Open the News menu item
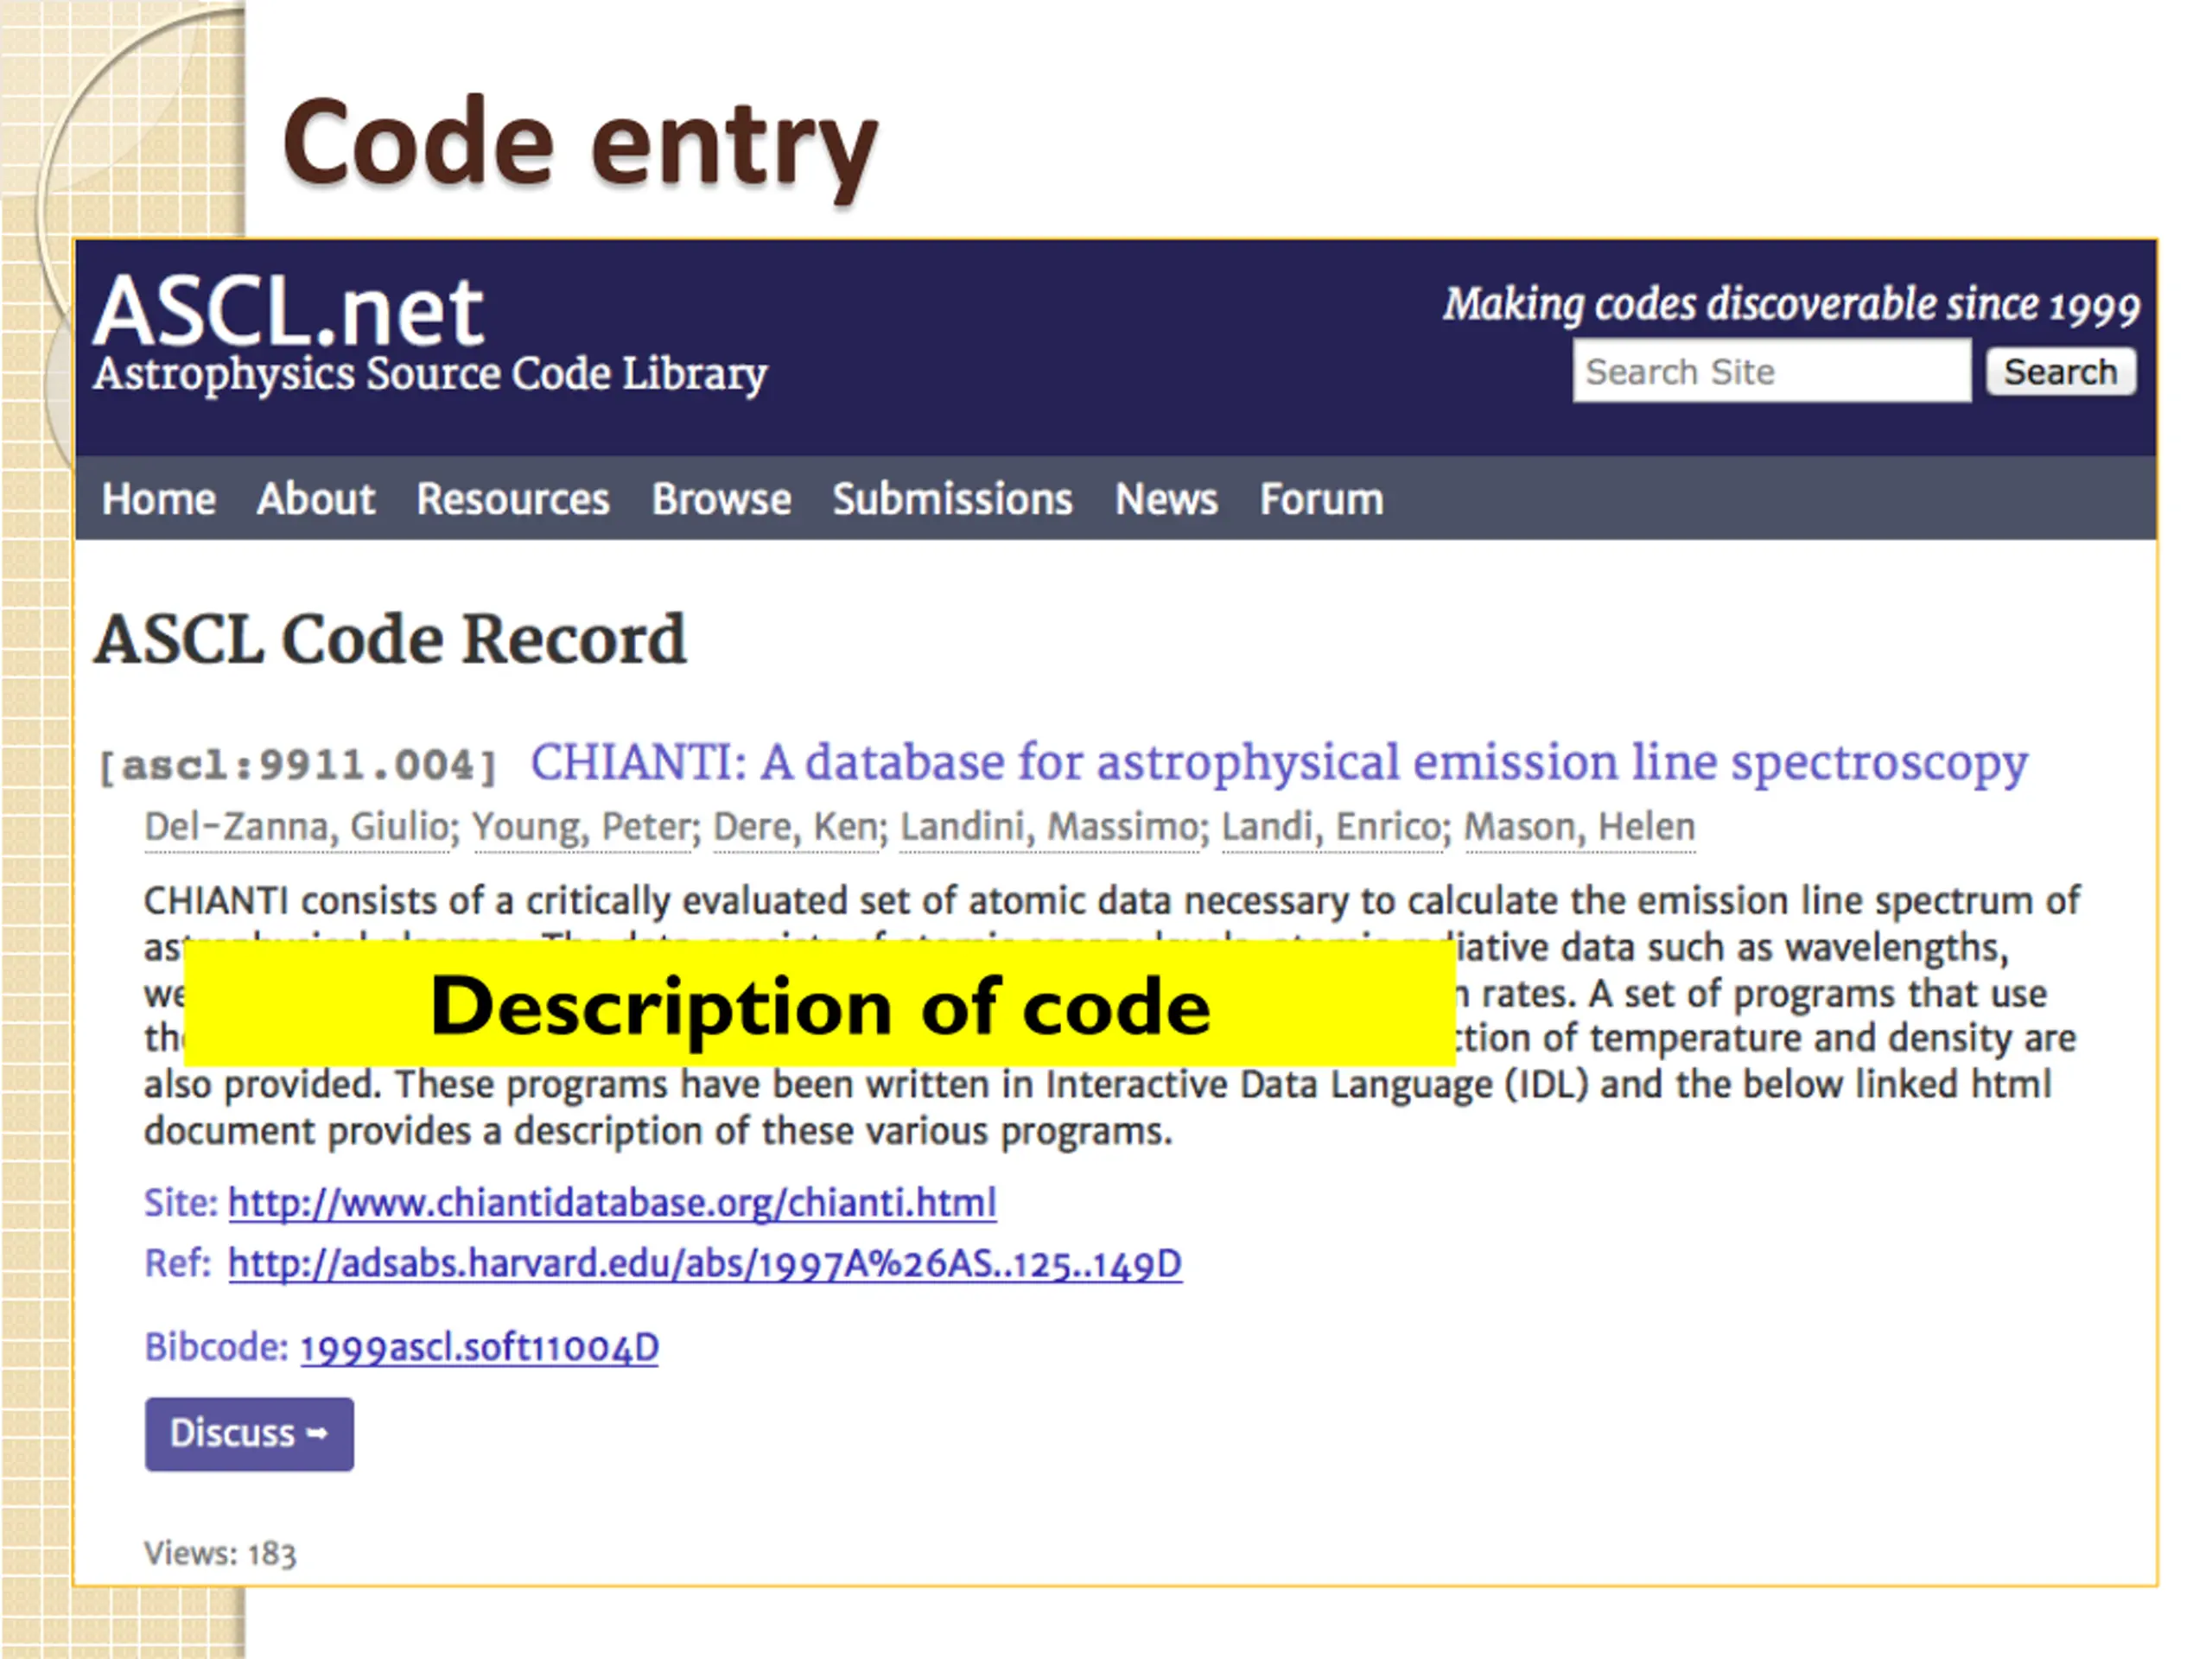 [1166, 499]
